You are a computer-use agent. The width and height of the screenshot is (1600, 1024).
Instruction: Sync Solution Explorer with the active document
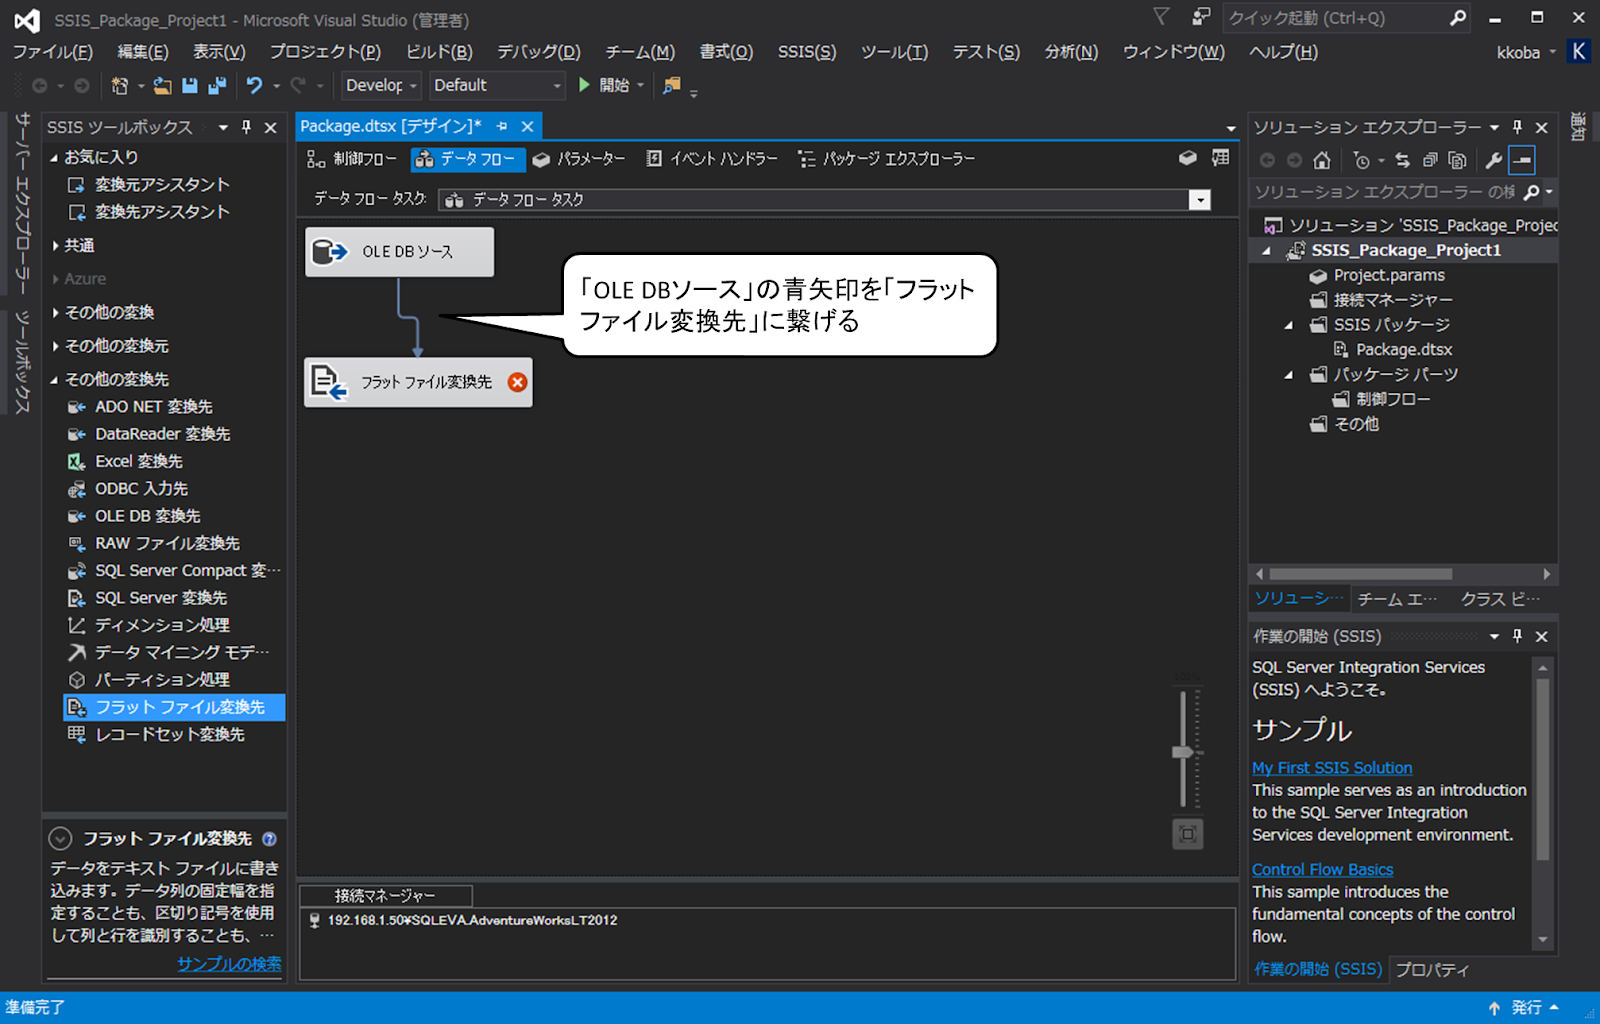pyautogui.click(x=1402, y=160)
